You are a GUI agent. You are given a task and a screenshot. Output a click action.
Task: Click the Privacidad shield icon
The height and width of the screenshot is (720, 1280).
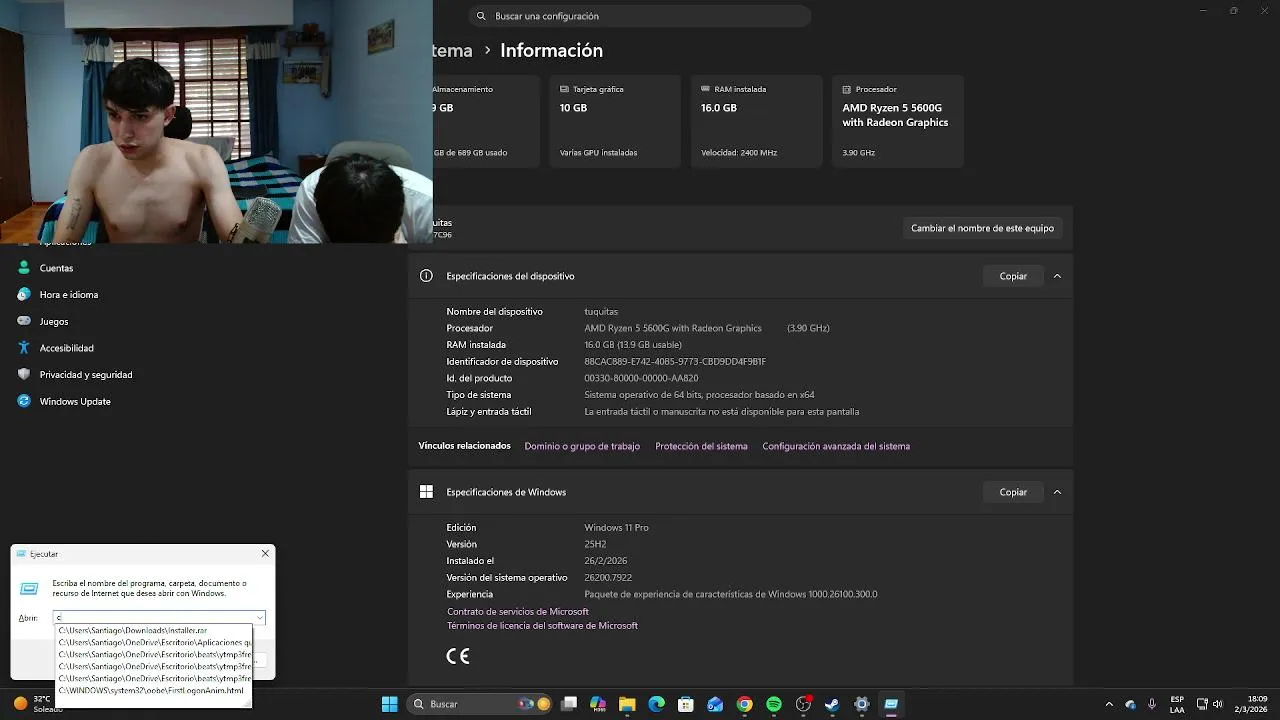24,375
